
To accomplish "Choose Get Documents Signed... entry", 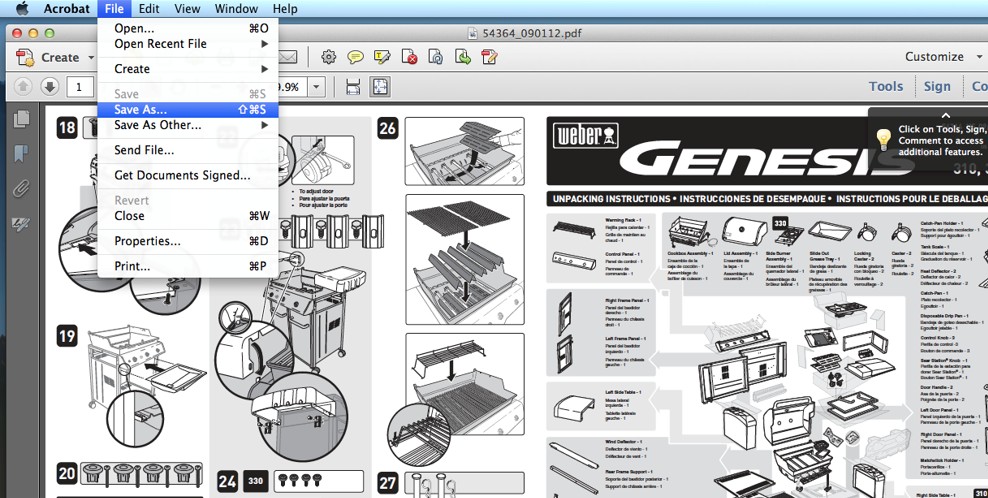I will tap(188, 175).
